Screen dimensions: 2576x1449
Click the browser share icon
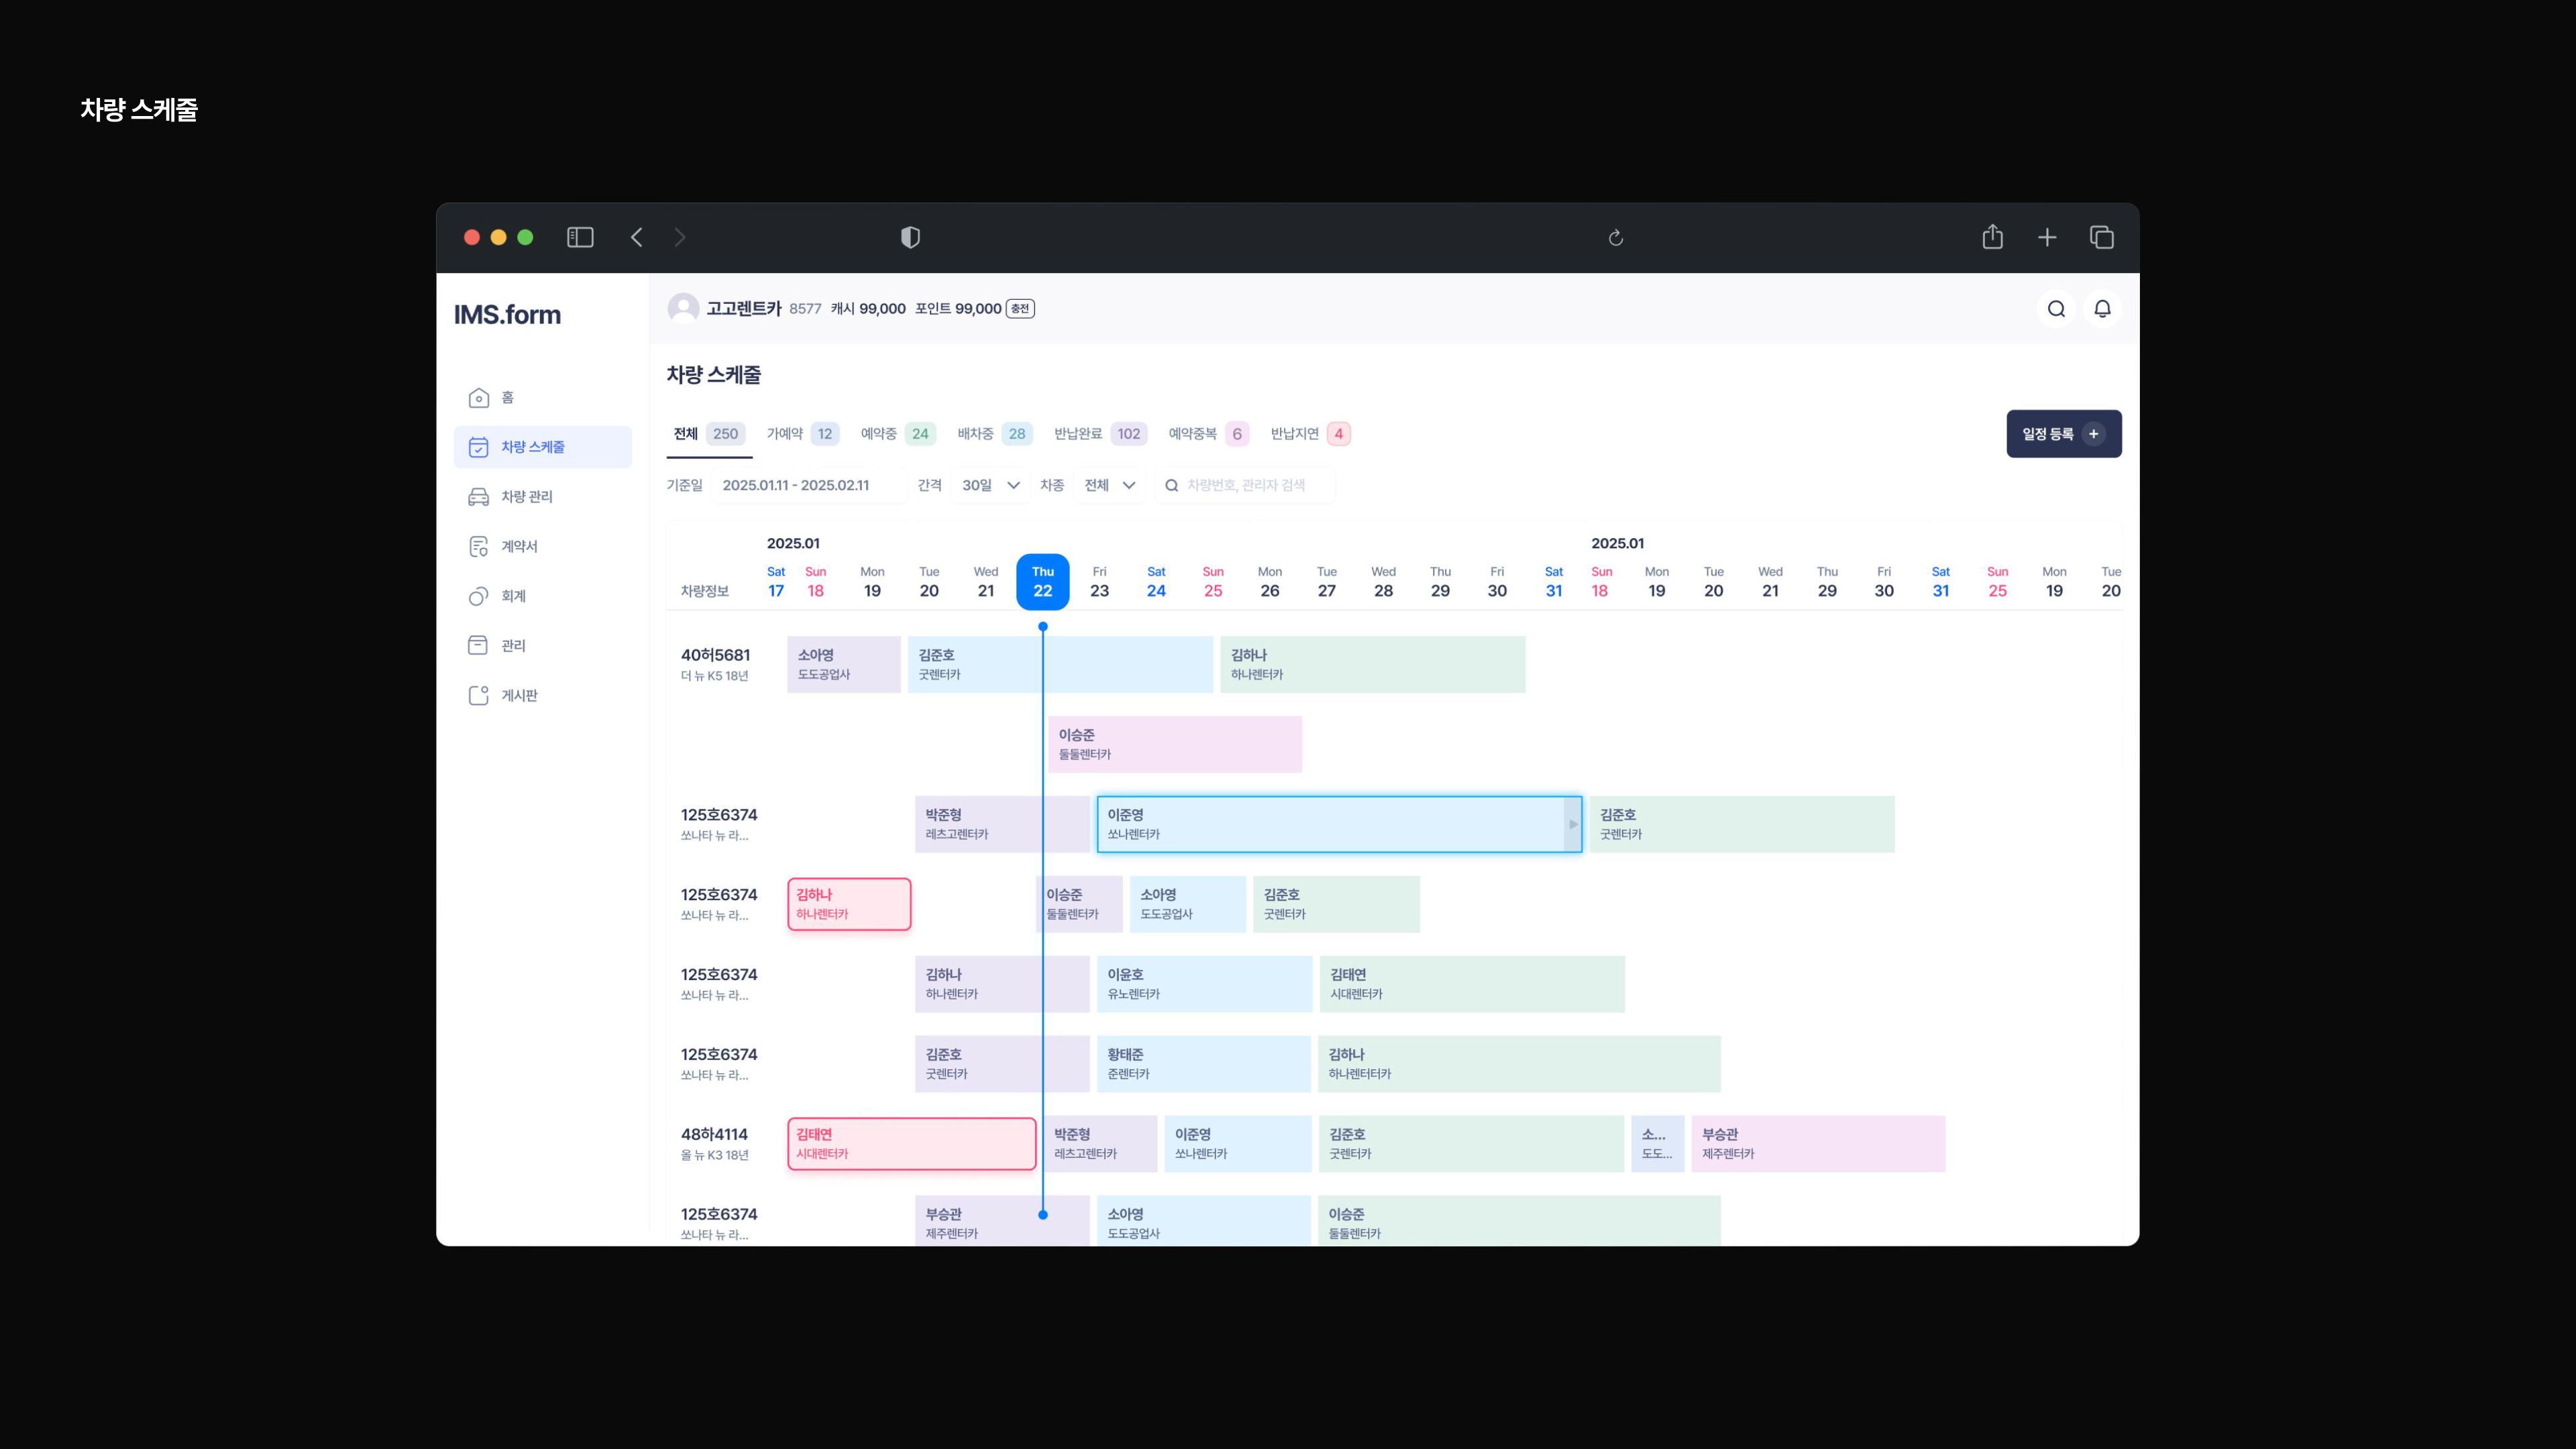1992,237
